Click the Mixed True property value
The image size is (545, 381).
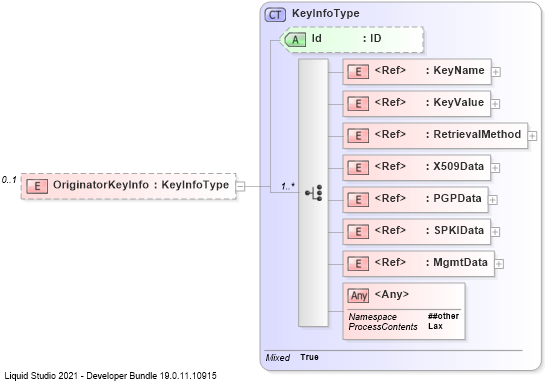tap(309, 357)
